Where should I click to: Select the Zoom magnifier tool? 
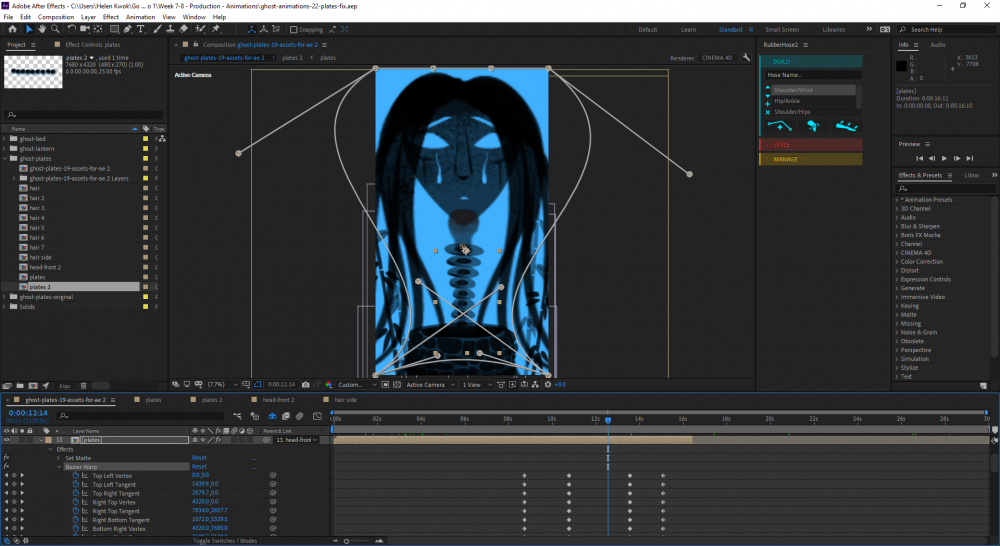point(55,29)
